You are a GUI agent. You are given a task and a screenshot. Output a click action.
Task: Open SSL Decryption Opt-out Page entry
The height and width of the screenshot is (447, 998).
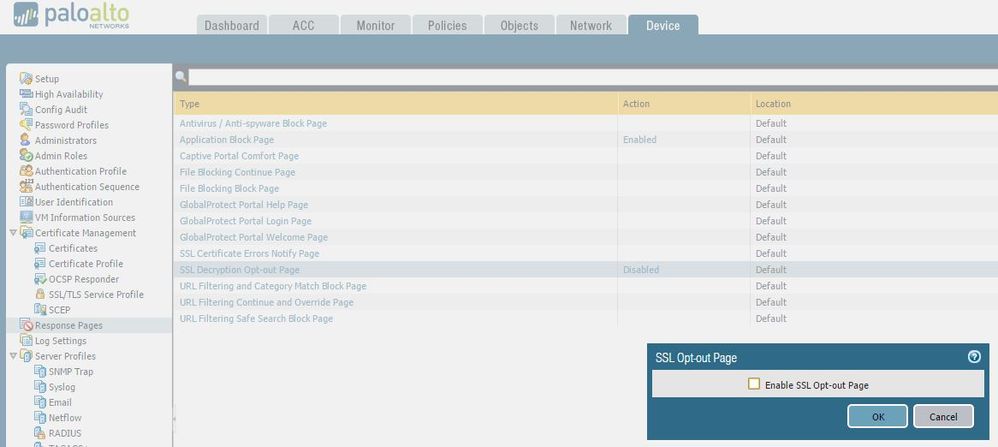(239, 269)
